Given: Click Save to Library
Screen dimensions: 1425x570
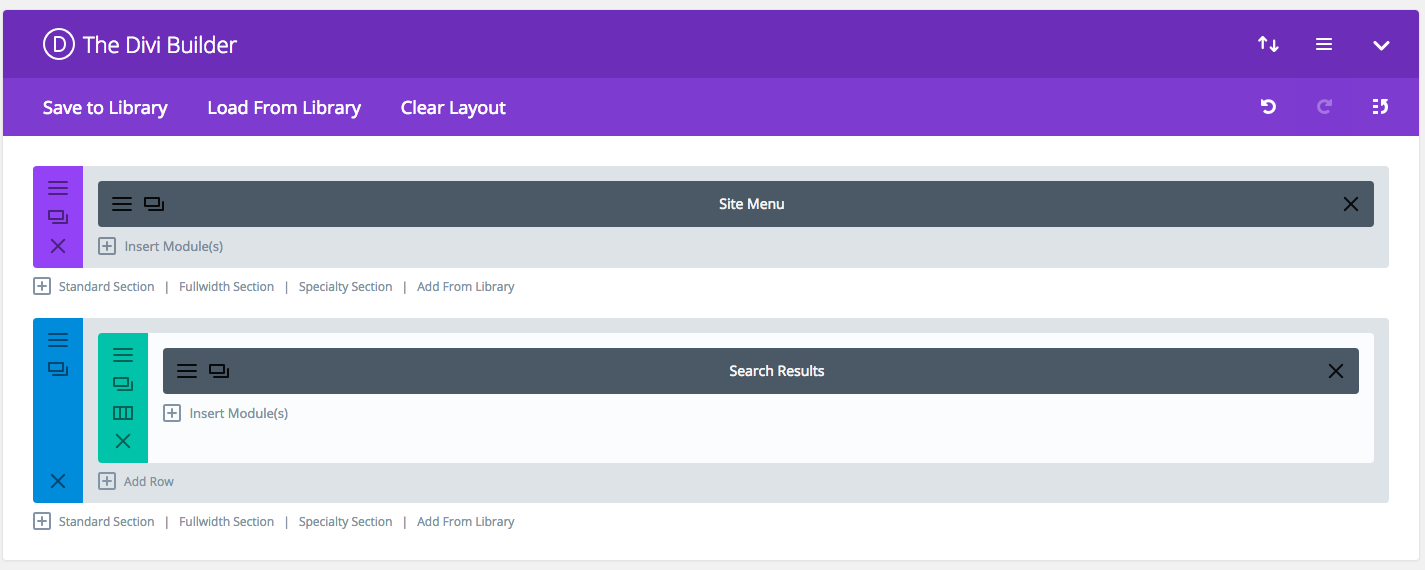Looking at the screenshot, I should 105,108.
